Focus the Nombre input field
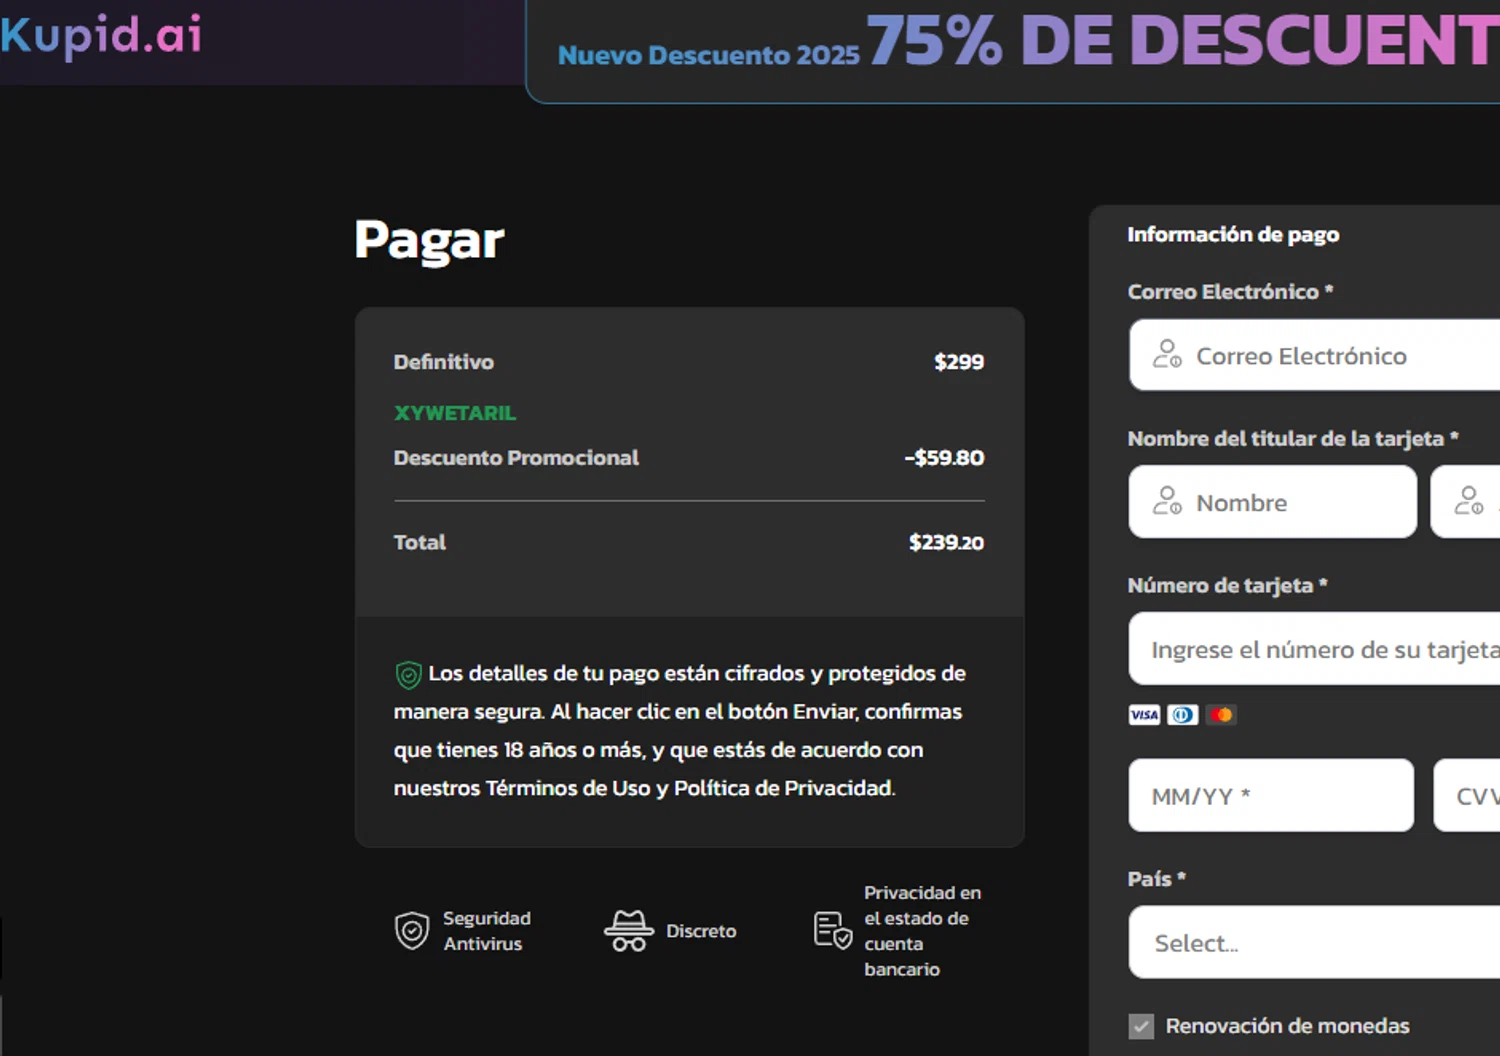The width and height of the screenshot is (1500, 1056). [1273, 502]
